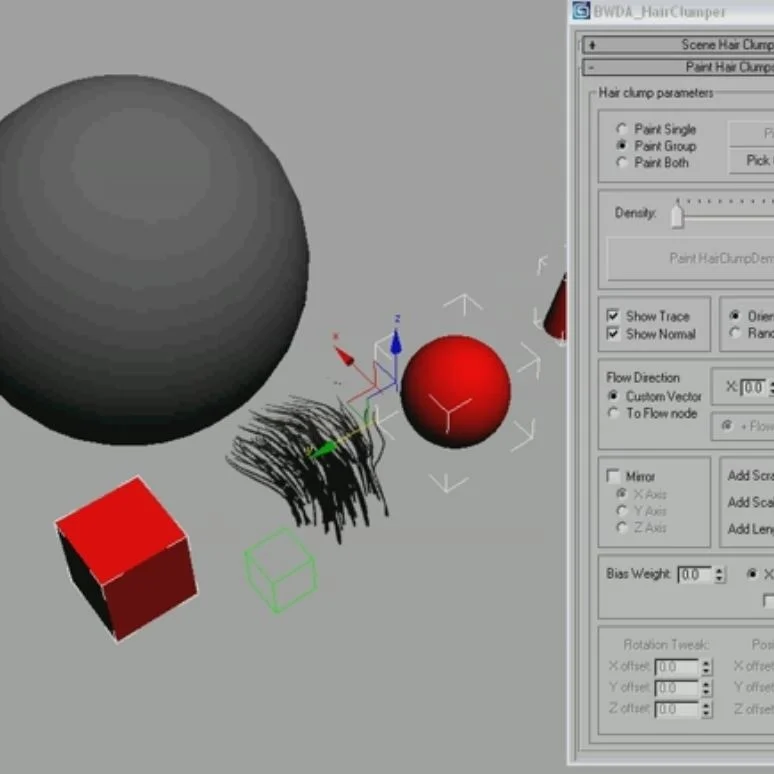Select the Paint Group radio button

click(621, 146)
